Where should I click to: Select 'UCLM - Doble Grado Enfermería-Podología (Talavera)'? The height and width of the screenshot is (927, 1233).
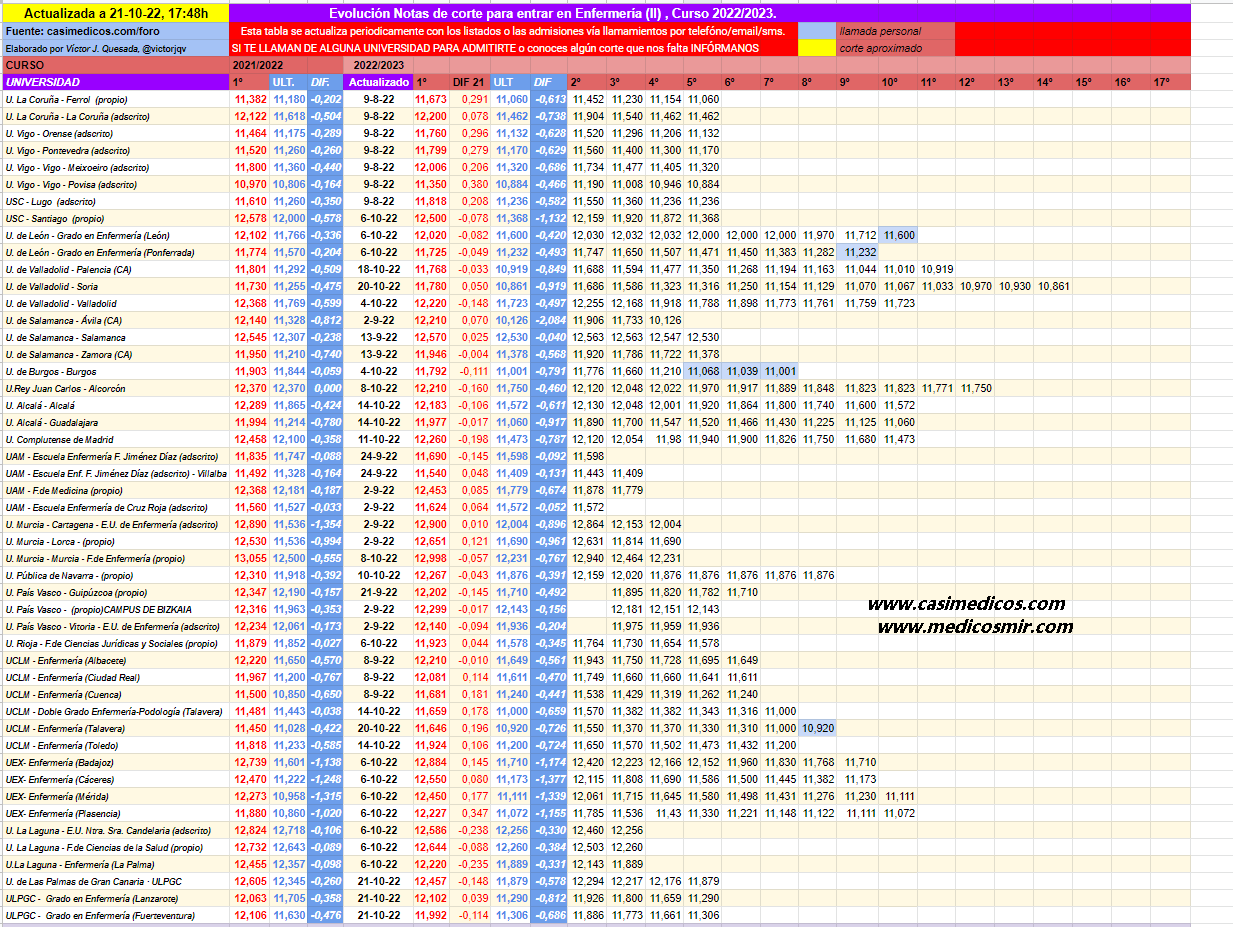click(x=115, y=711)
